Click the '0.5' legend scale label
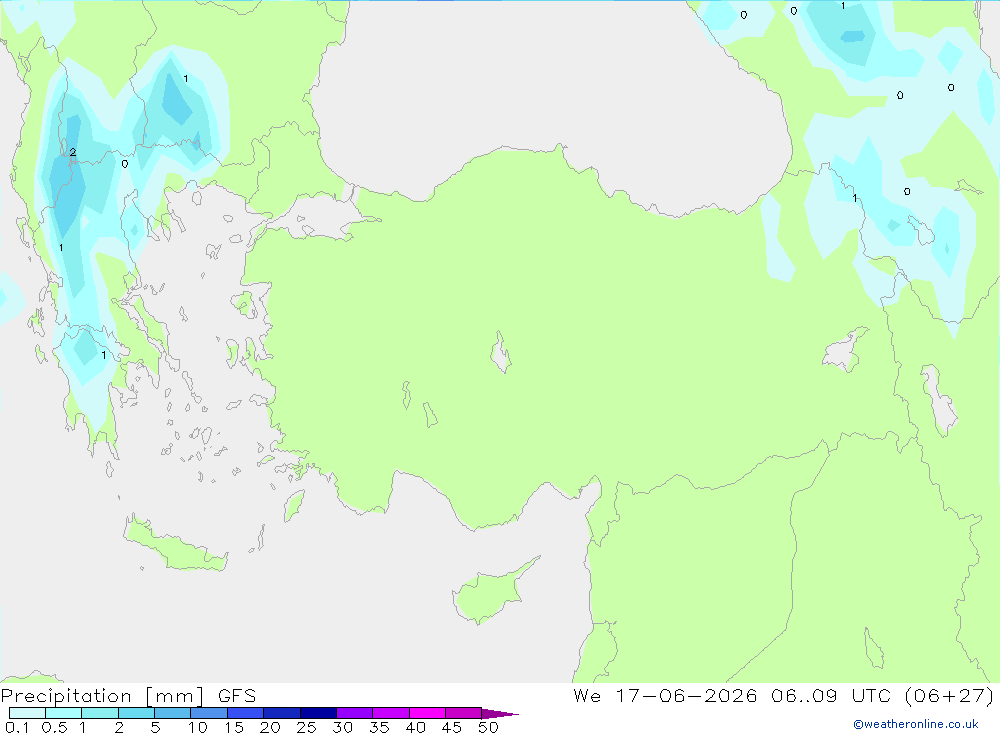The image size is (1000, 733). click(x=54, y=727)
